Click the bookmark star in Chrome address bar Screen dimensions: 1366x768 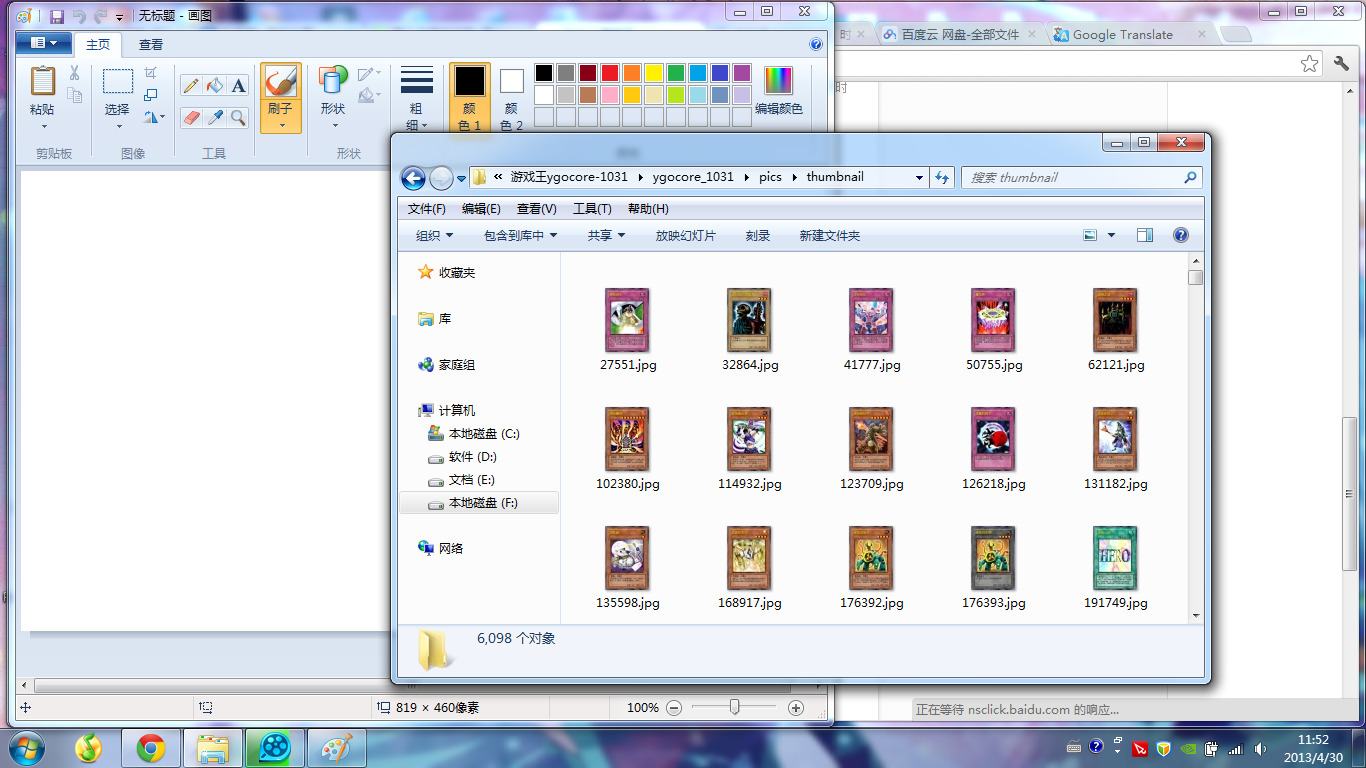[1310, 64]
